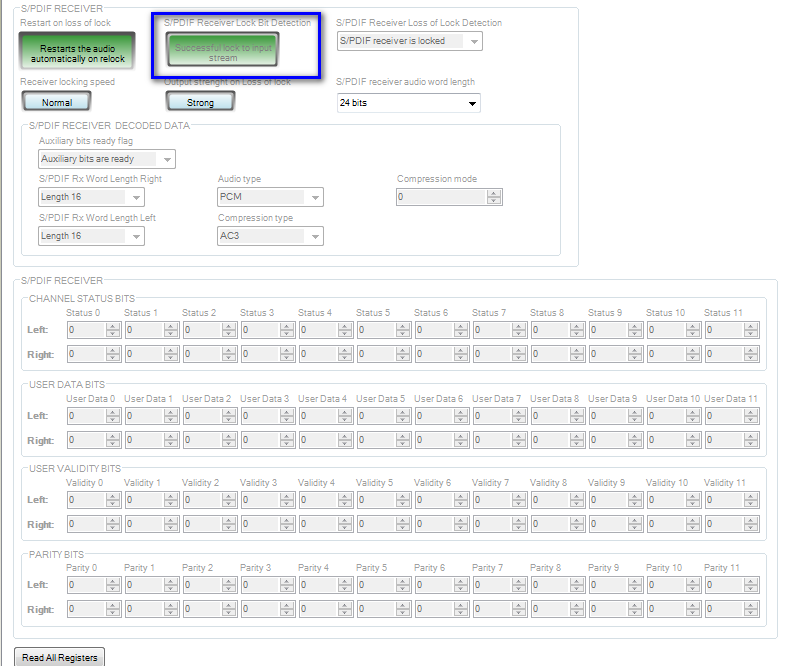Screen dimensions: 792x666
Task: Click the Left User Data 2 spinner arrows
Action: coord(229,416)
